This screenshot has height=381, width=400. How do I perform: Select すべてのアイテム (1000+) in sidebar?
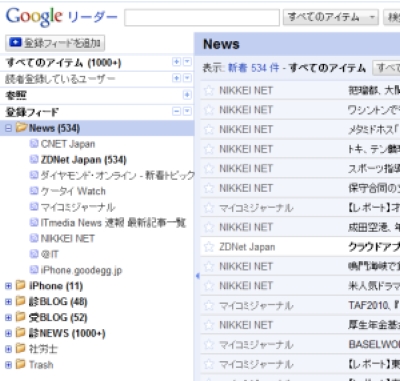click(x=63, y=63)
